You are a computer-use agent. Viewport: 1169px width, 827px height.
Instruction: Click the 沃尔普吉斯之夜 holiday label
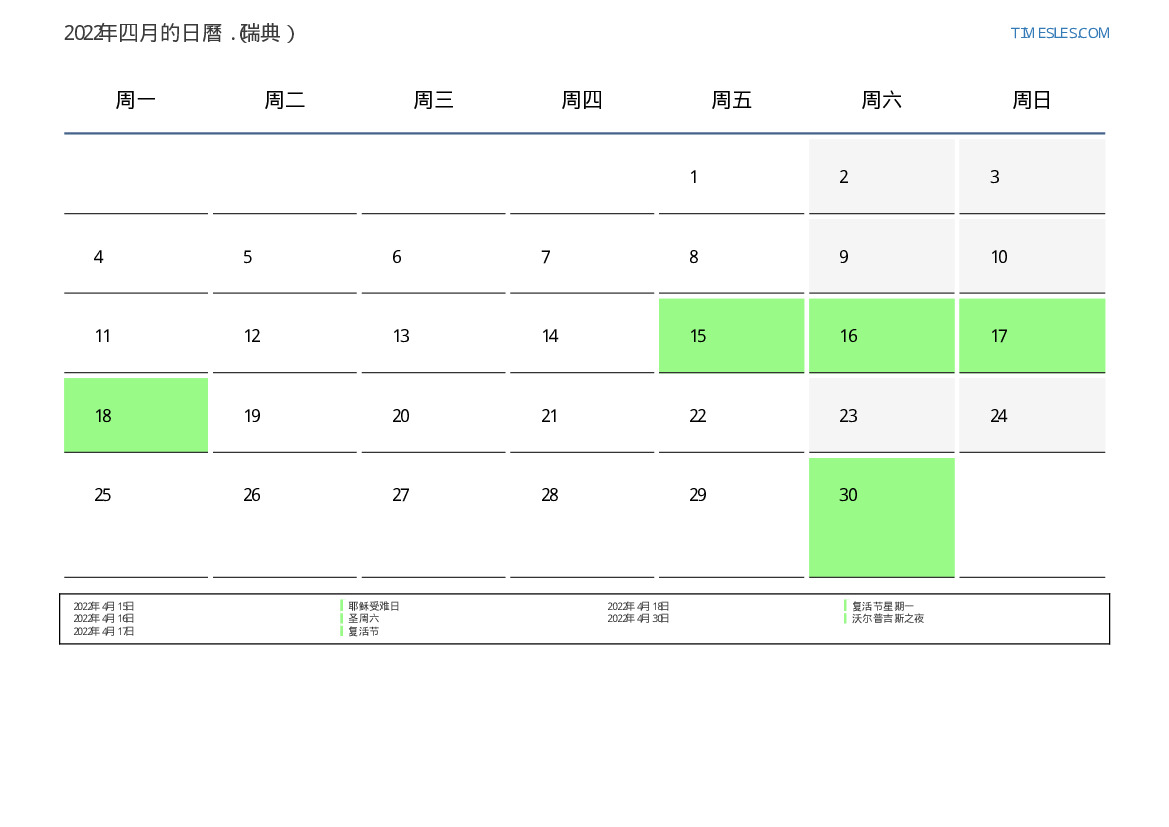[887, 619]
